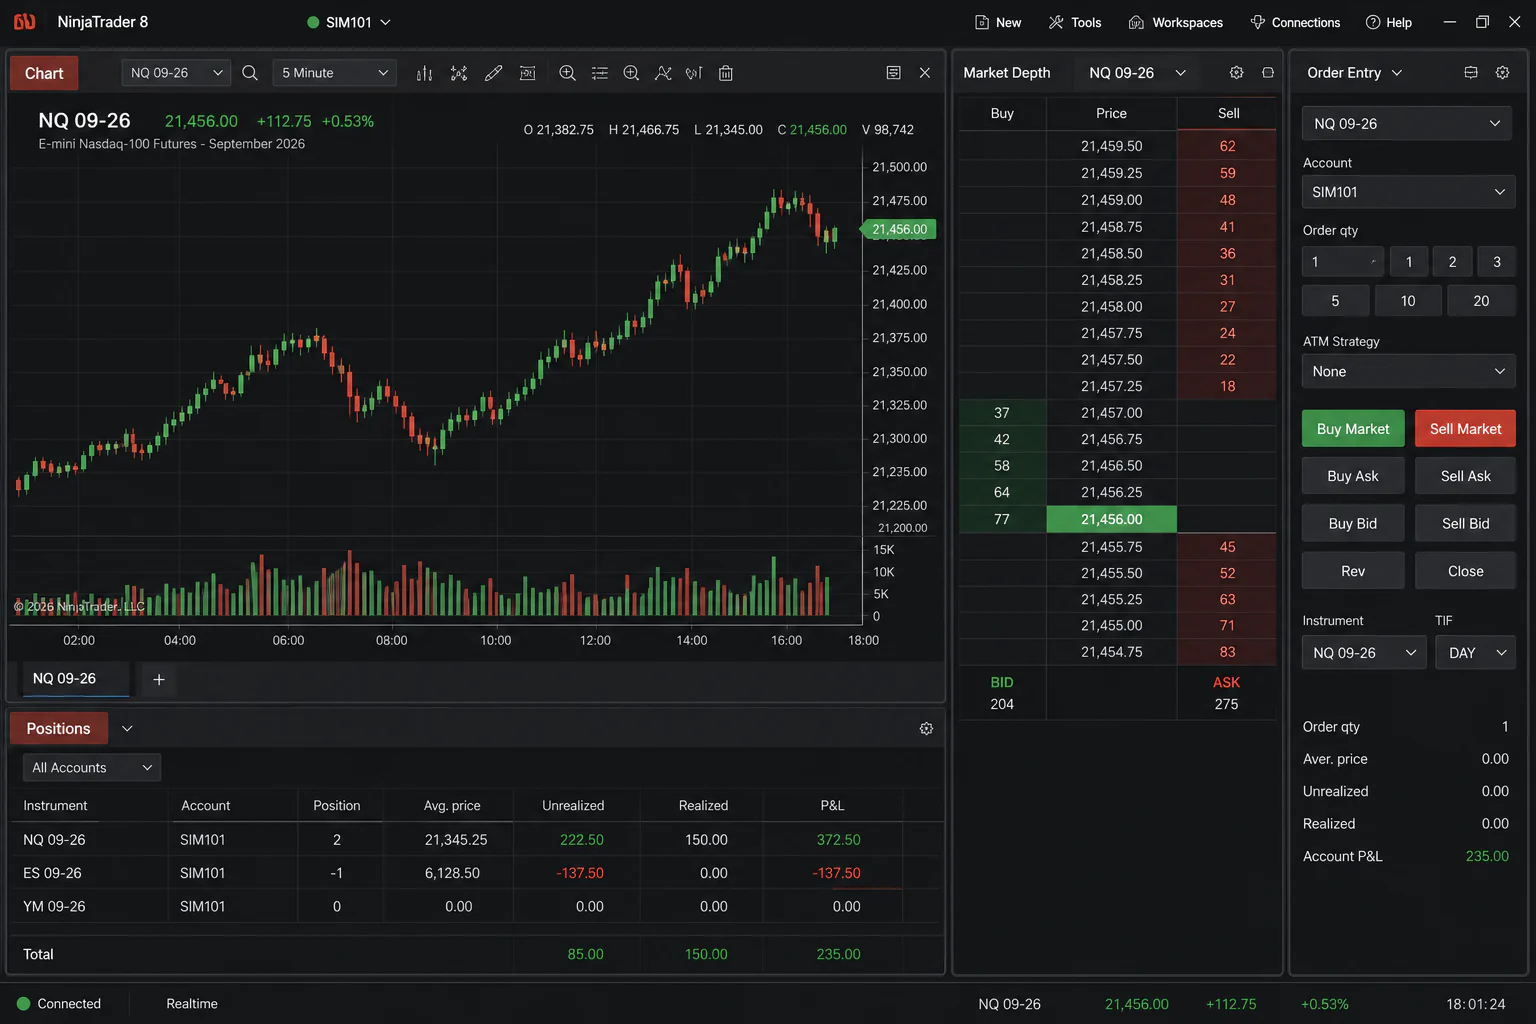Select the Positions tab

[x=58, y=729]
